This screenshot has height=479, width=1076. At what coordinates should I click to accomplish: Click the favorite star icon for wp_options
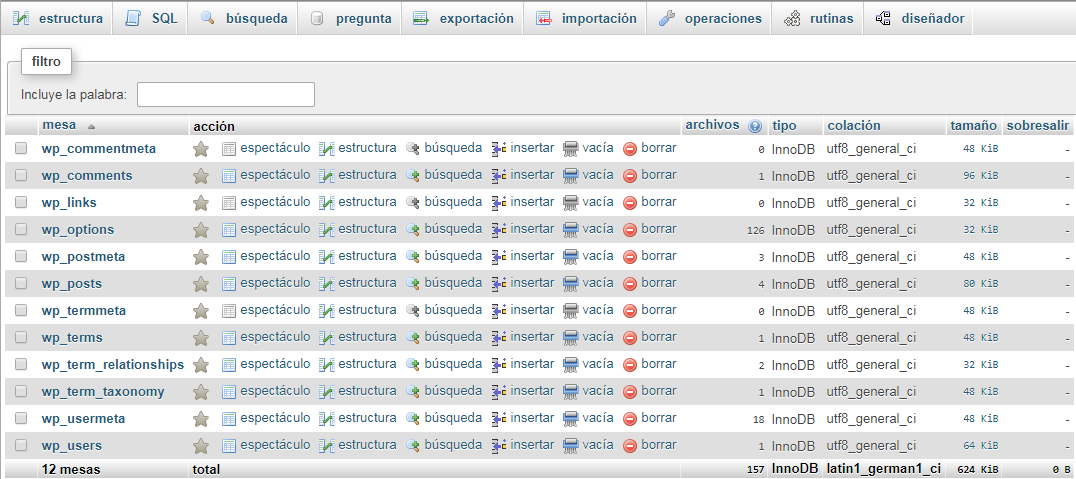(x=200, y=230)
